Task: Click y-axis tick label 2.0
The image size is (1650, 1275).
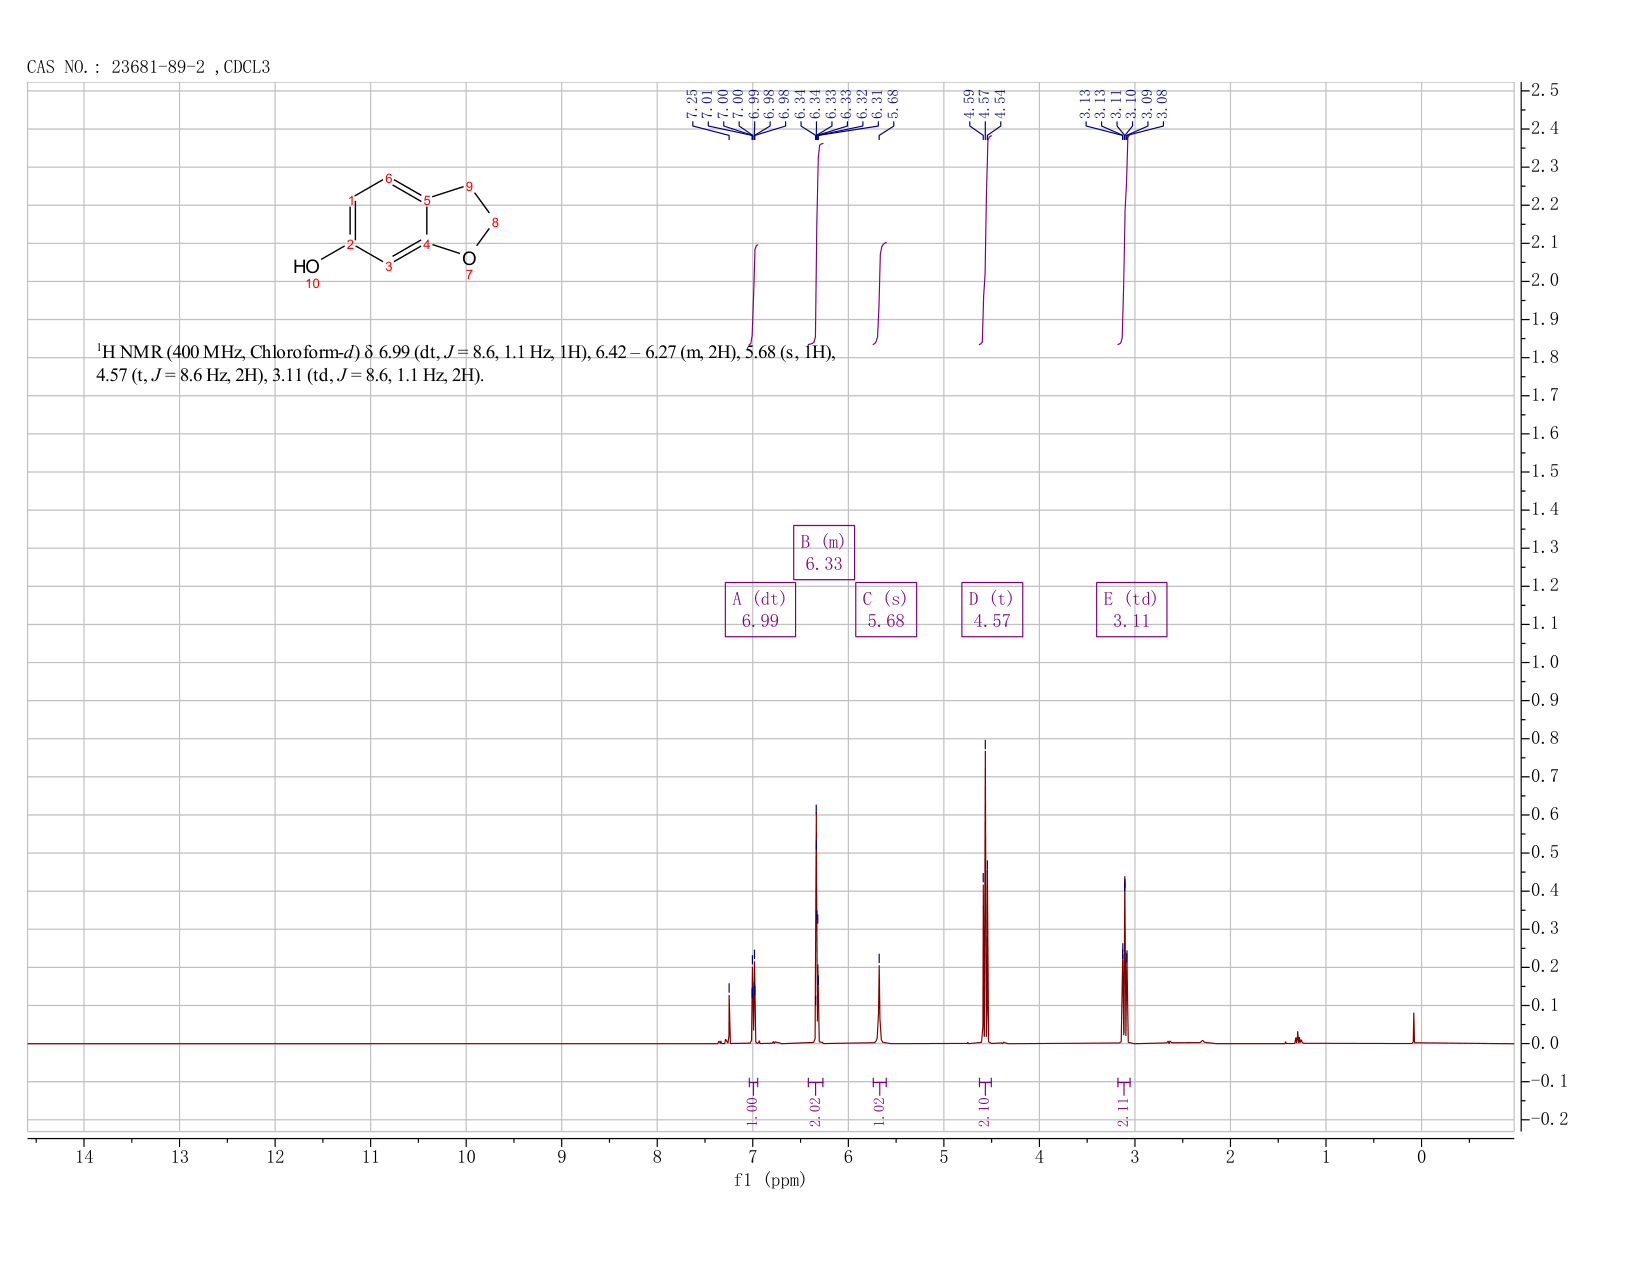Action: (1544, 281)
